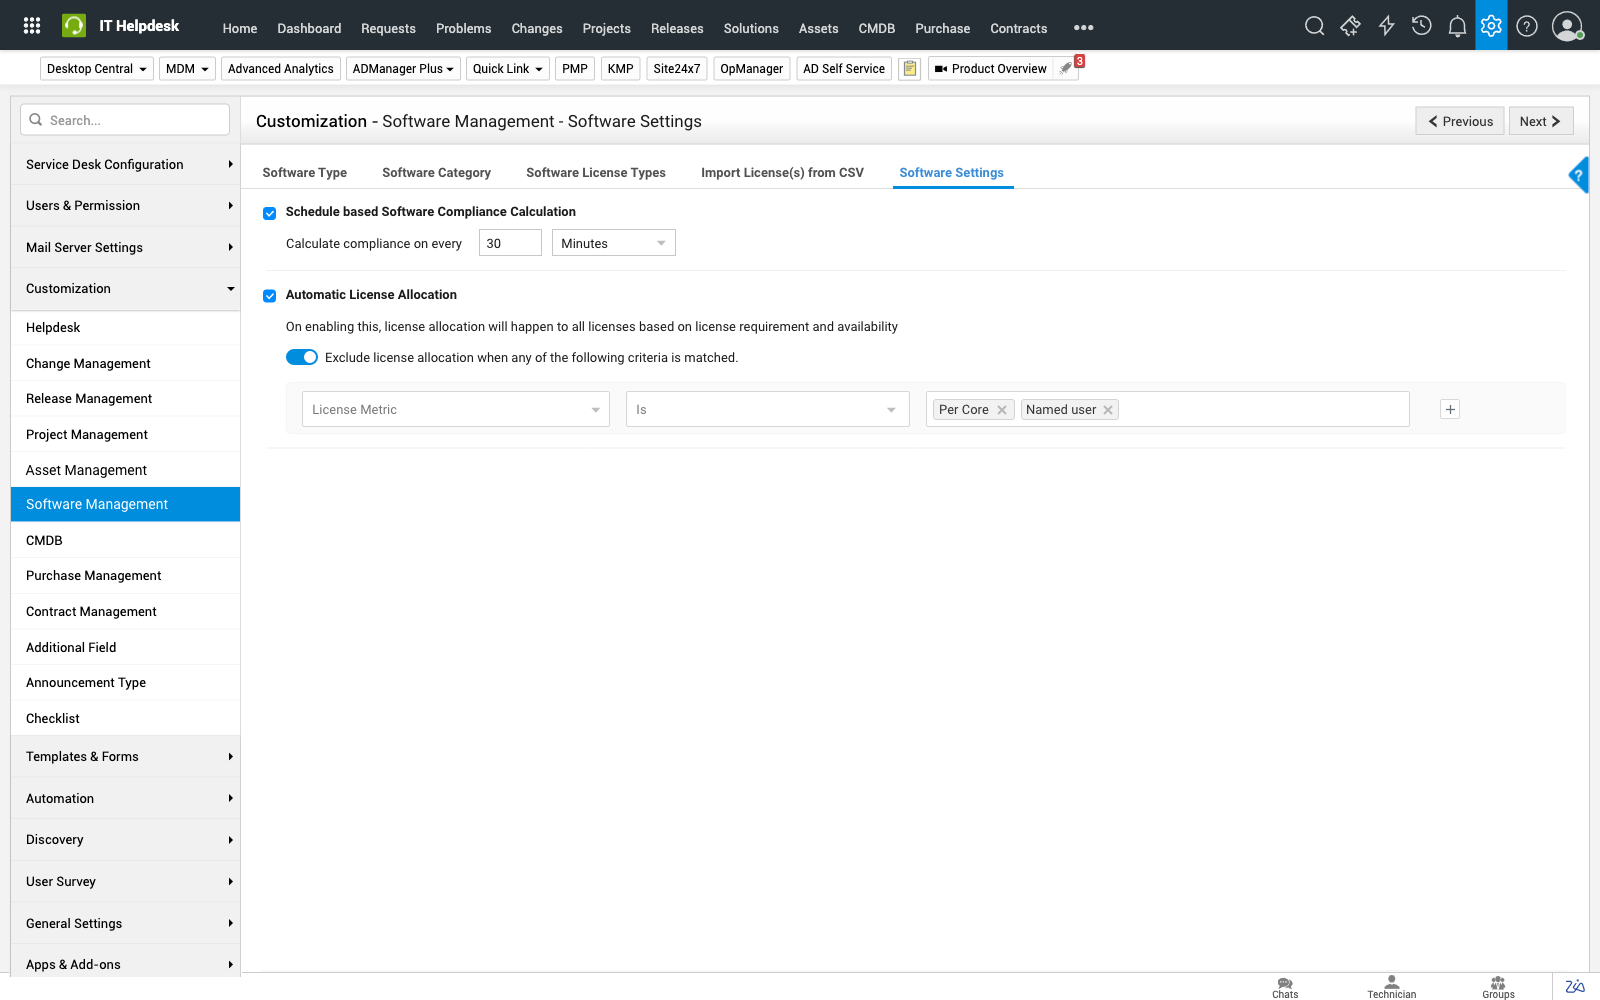
Task: Open the apps grid launcher icon
Action: 31,26
